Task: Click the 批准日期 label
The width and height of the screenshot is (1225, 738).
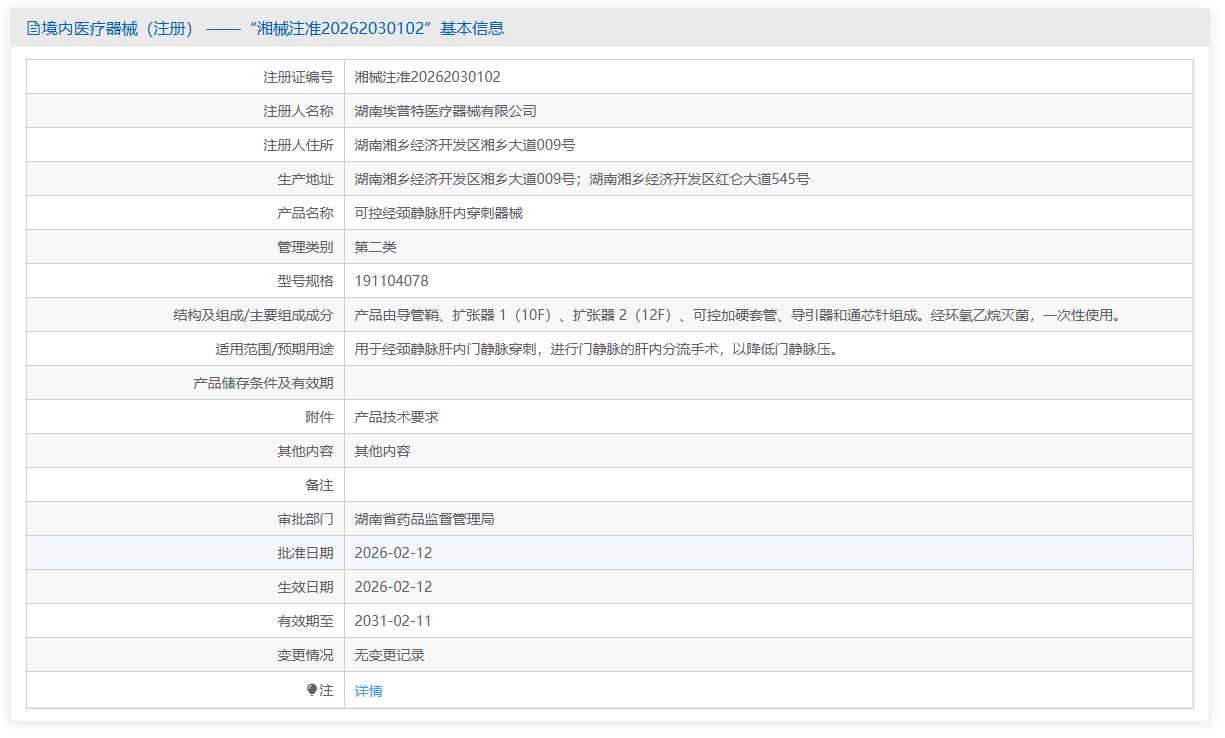Action: coord(305,553)
